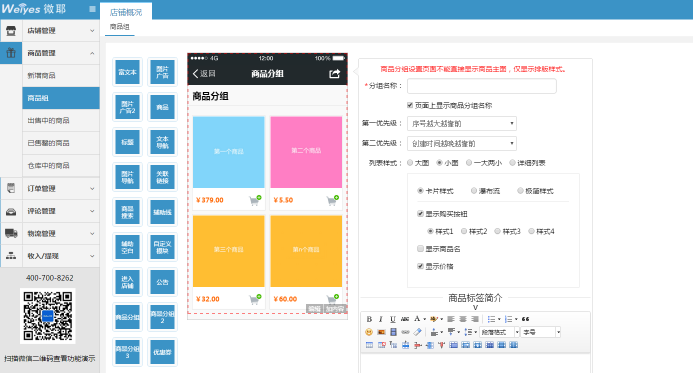
Task: Click the eraser clear-format icon
Action: 418,332
